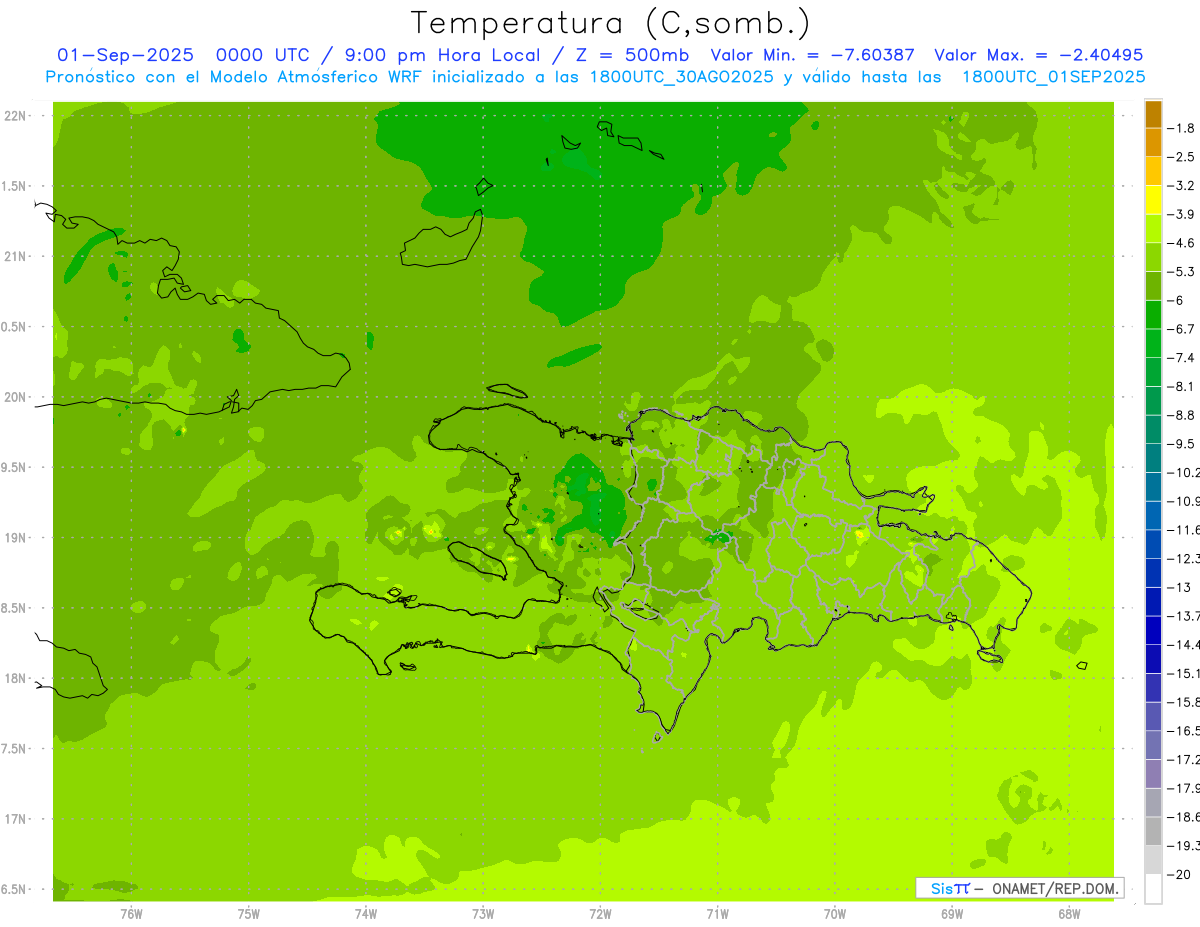Click the 'SisTT - ONAMET/REP.DOM.' credit label

1019,888
